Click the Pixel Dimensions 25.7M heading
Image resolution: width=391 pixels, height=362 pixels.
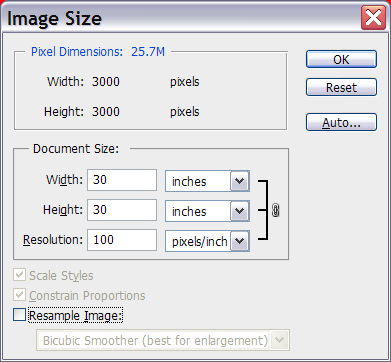pos(98,52)
